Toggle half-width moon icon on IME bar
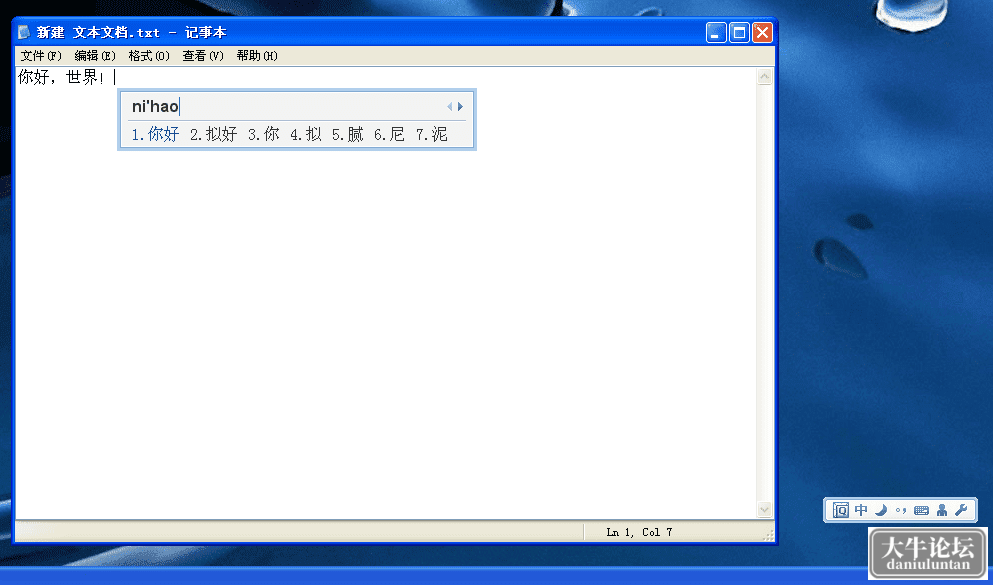 pos(881,510)
